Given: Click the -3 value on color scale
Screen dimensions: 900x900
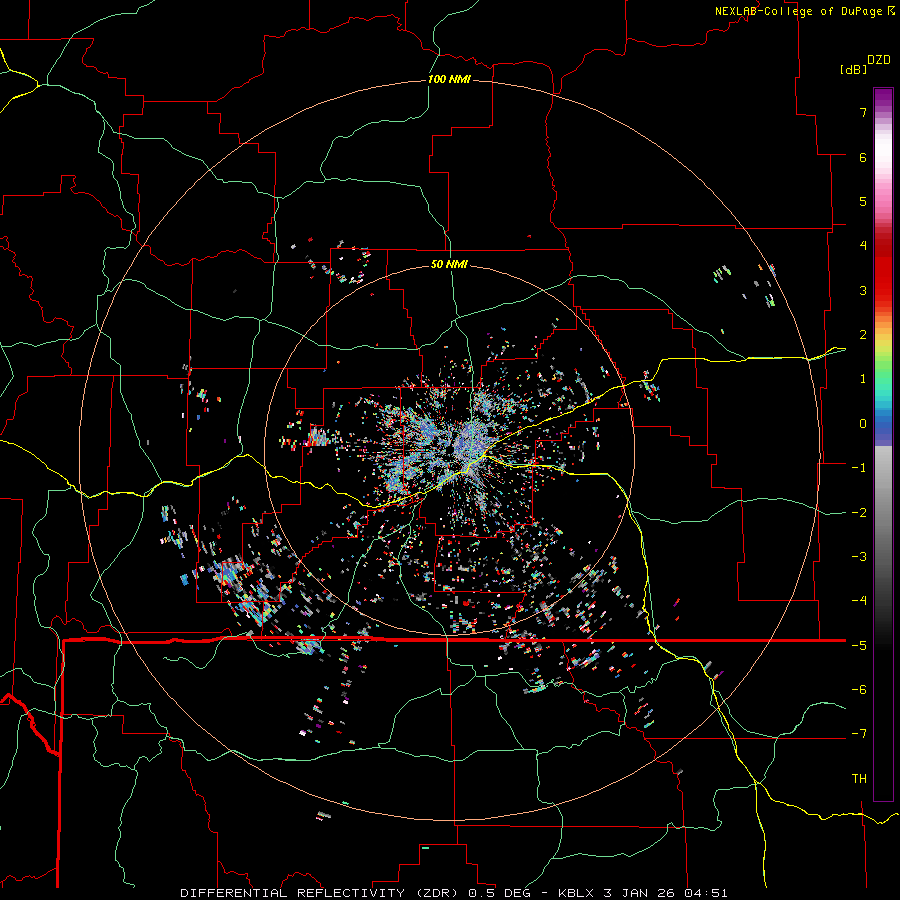Looking at the screenshot, I should click(859, 557).
